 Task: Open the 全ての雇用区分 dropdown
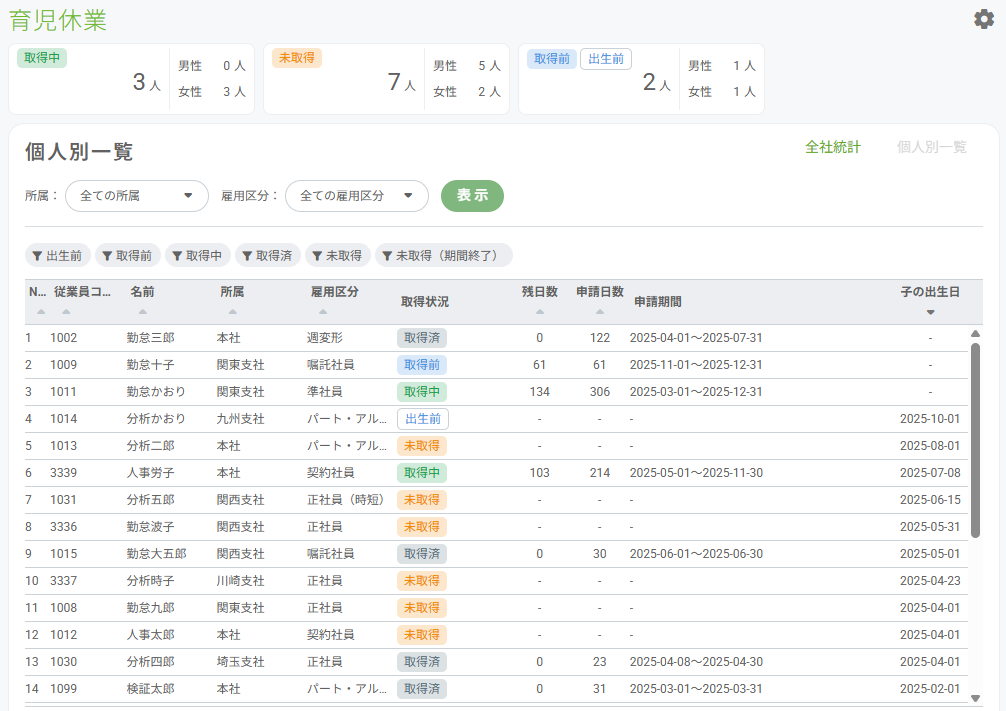(x=357, y=196)
